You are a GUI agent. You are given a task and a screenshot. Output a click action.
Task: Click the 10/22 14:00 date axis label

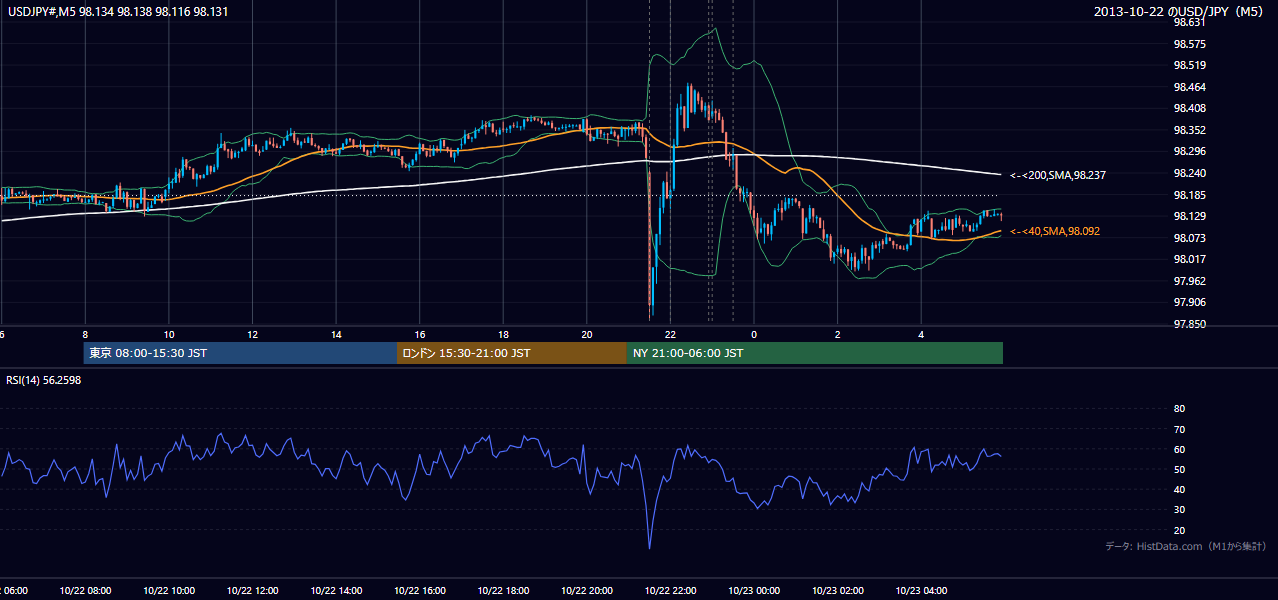click(x=336, y=591)
